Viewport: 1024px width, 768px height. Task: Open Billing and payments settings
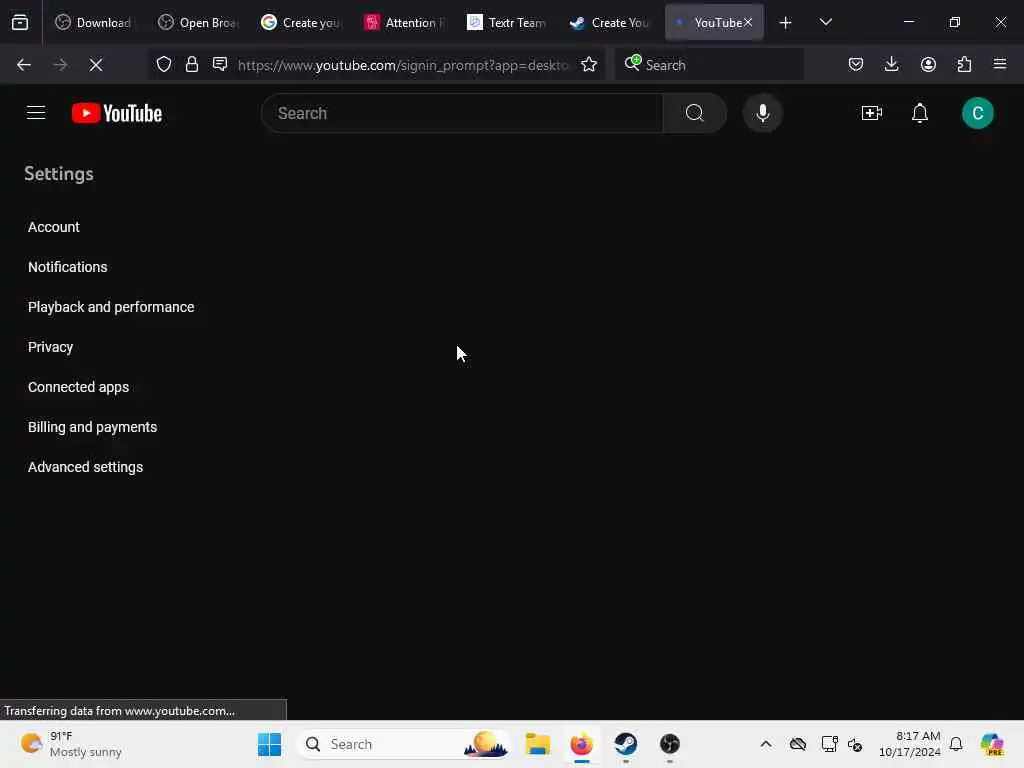(x=92, y=427)
